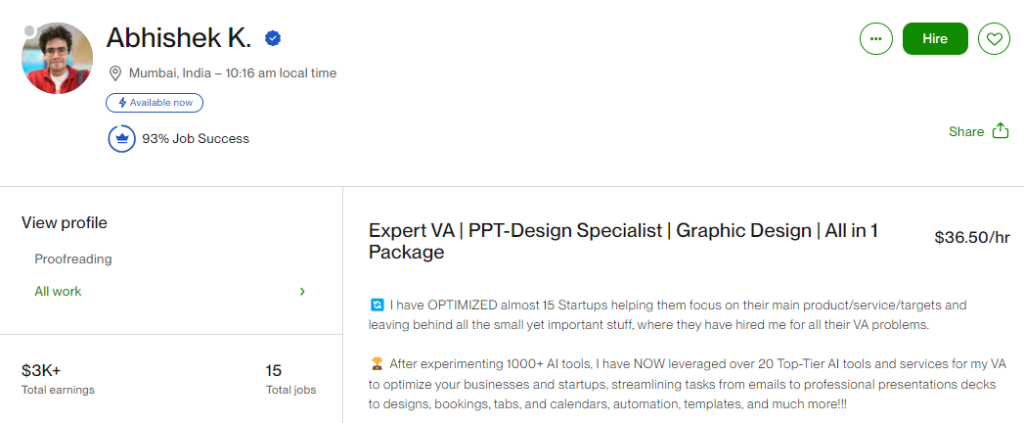Click the 93% Job Success text
This screenshot has height=423, width=1024.
(195, 138)
